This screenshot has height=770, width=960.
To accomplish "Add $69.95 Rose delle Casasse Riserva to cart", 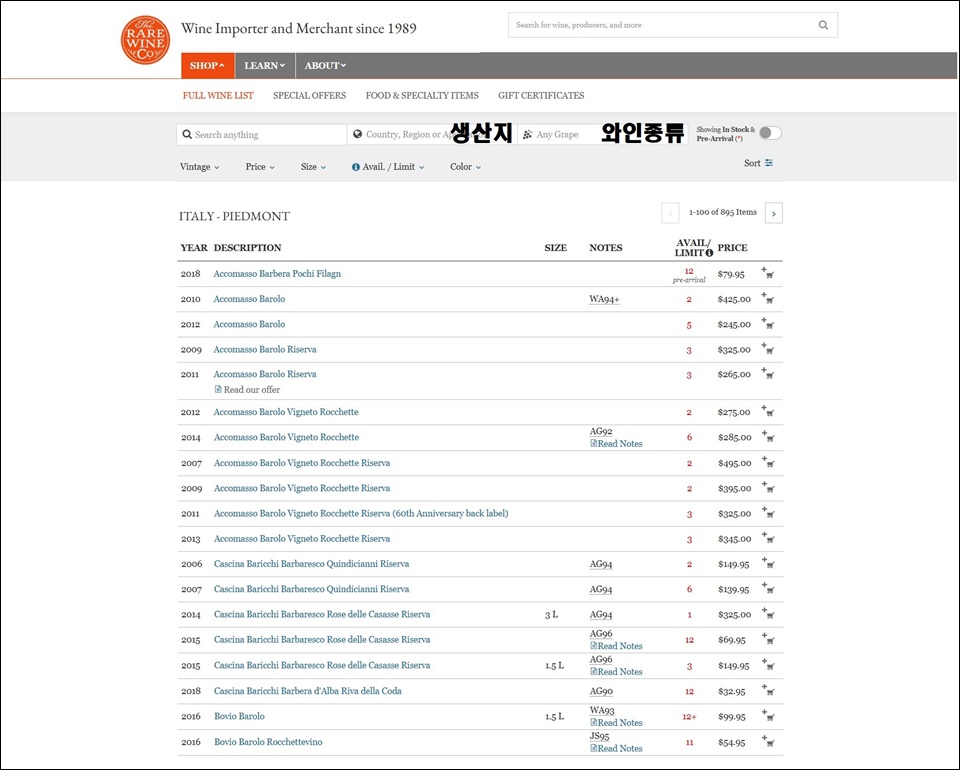I will click(x=768, y=639).
